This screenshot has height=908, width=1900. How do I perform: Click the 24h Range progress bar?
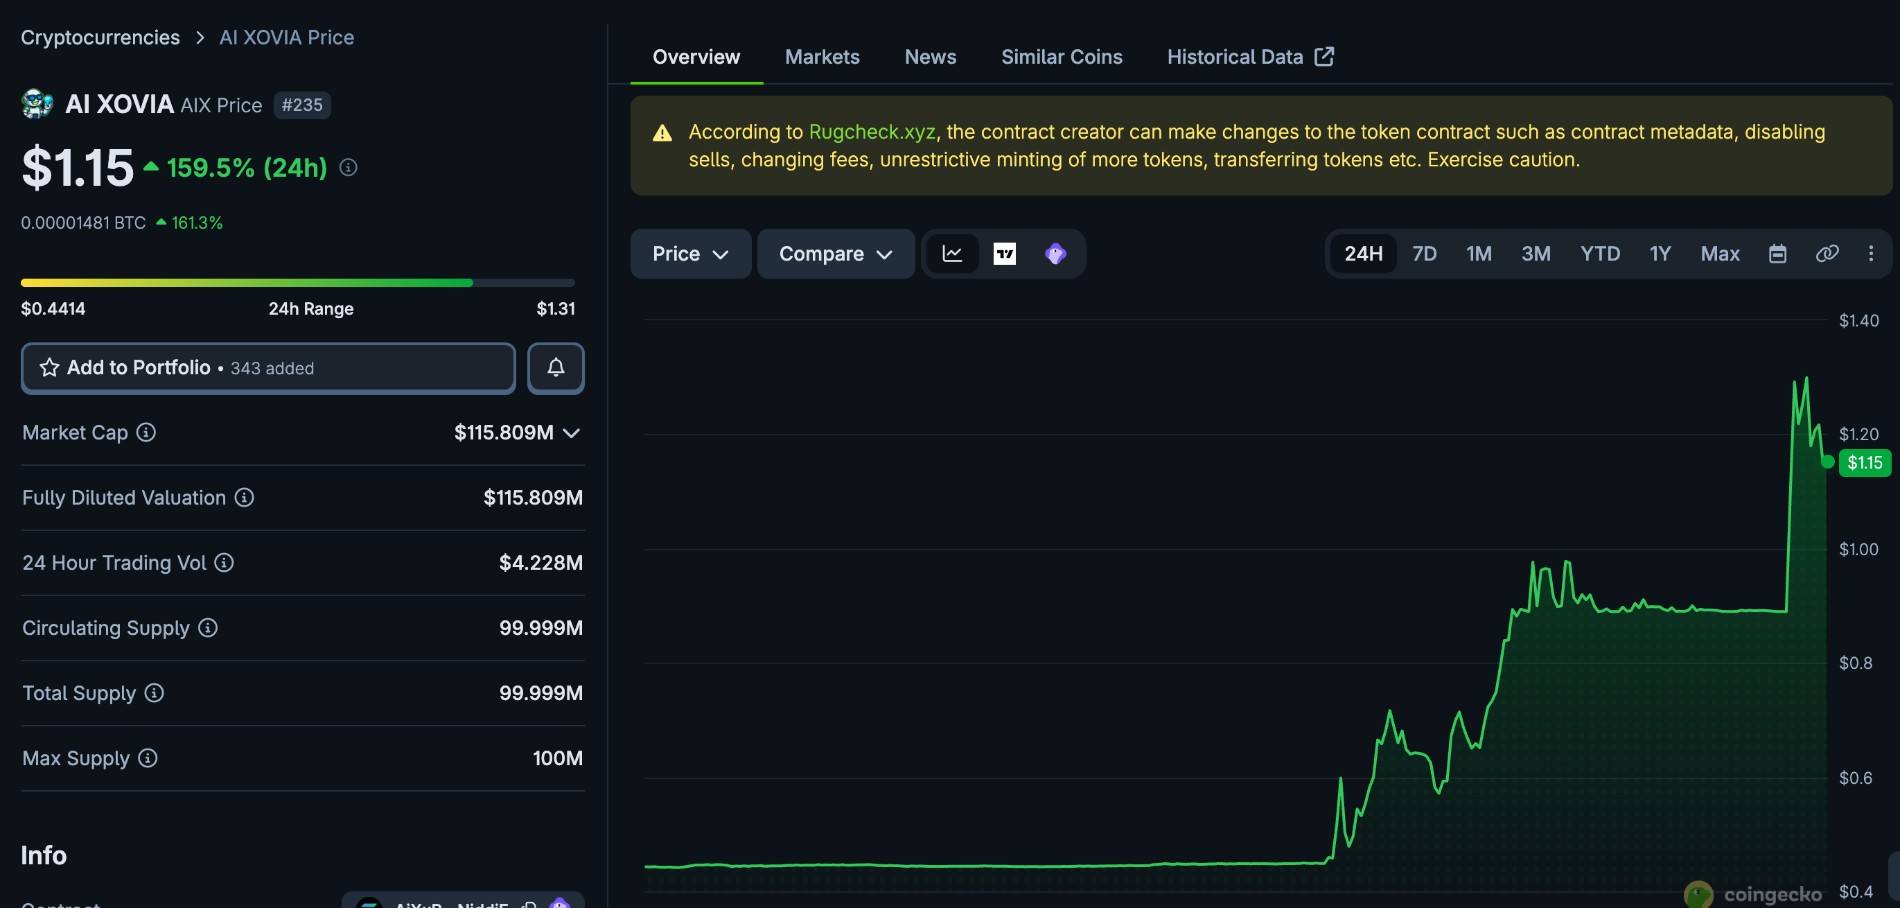(298, 283)
